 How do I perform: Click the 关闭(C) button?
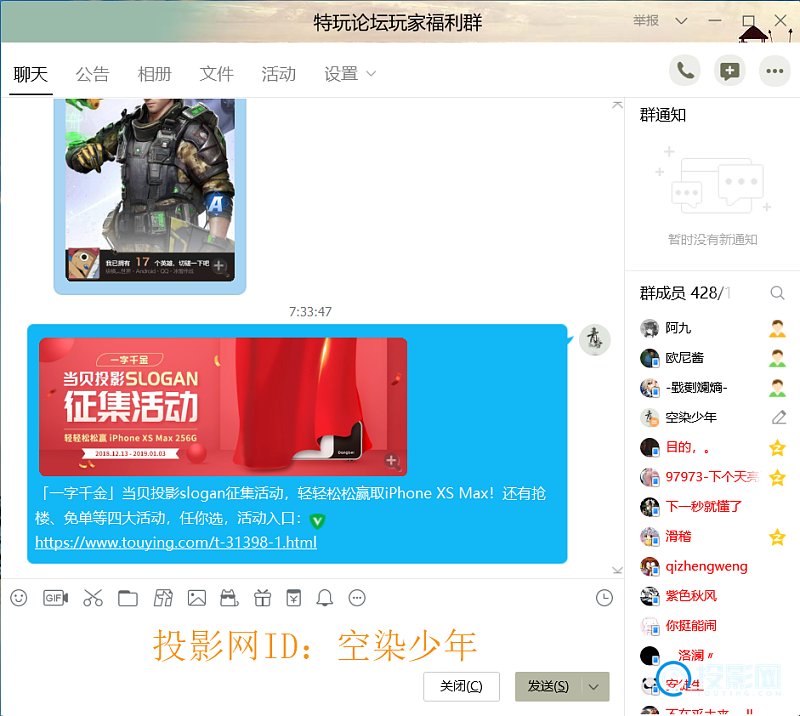[x=461, y=686]
